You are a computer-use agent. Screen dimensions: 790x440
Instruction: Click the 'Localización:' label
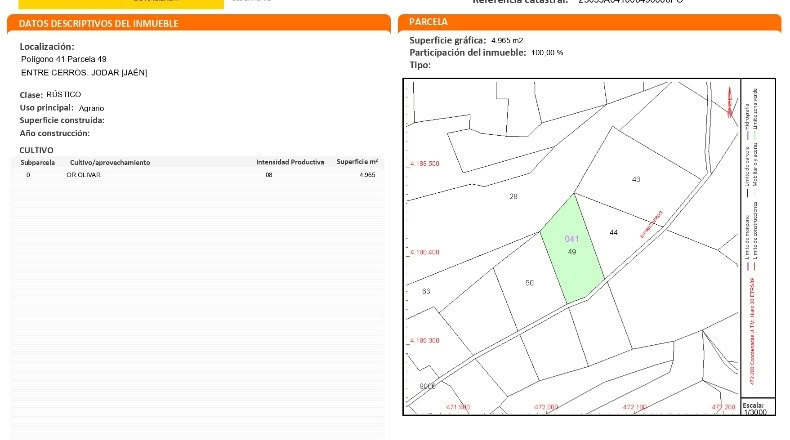tap(47, 46)
